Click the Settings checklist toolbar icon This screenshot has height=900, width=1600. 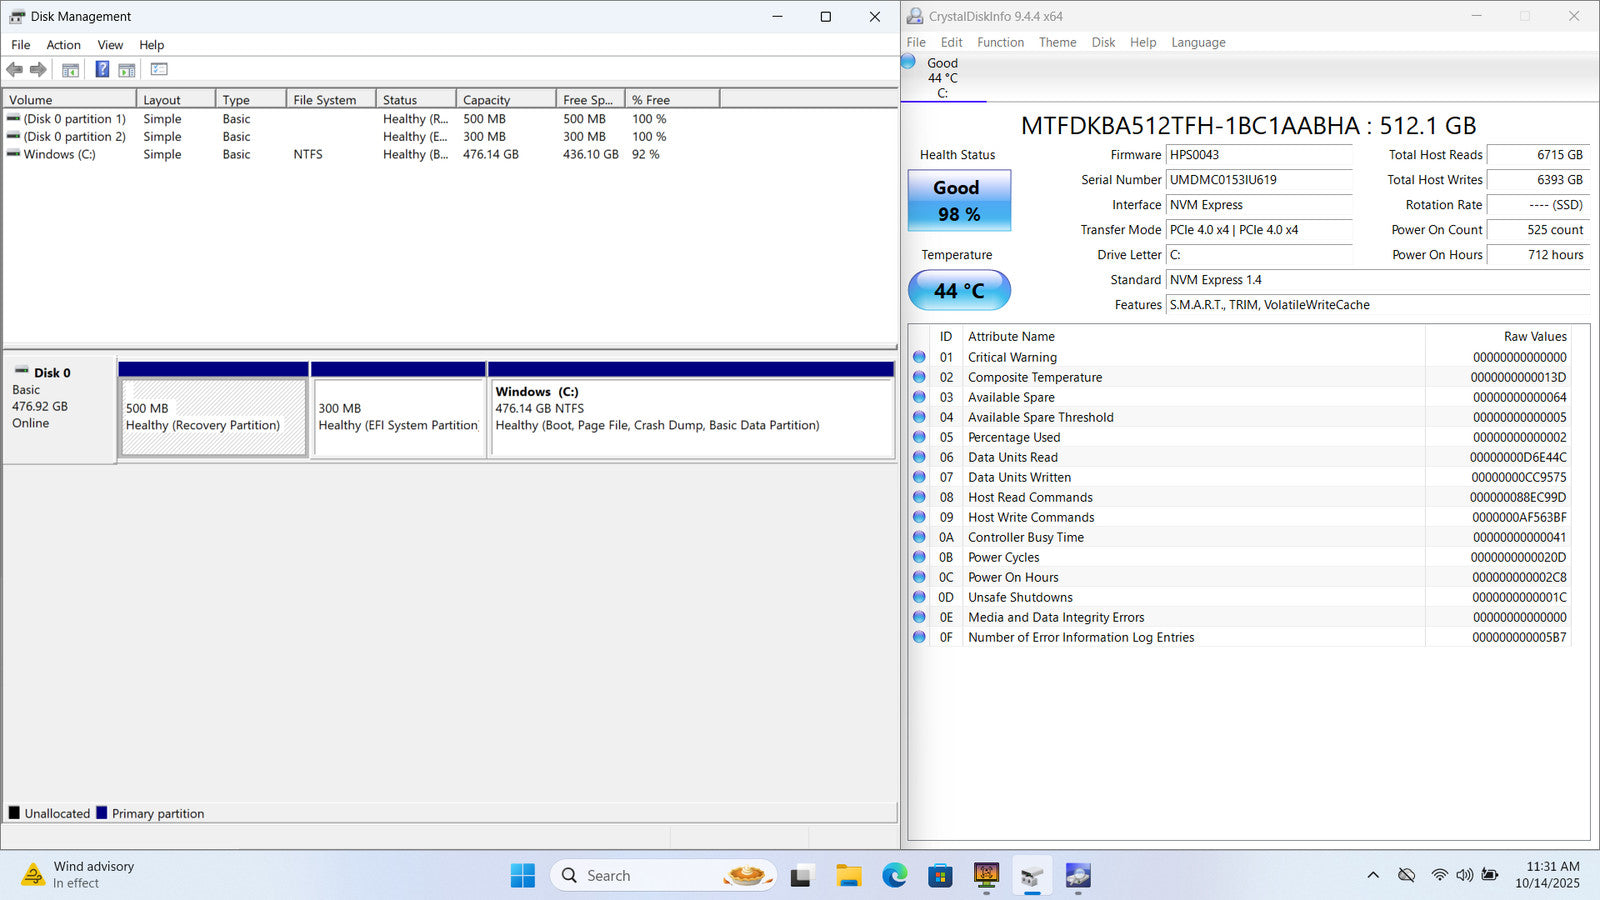[159, 70]
